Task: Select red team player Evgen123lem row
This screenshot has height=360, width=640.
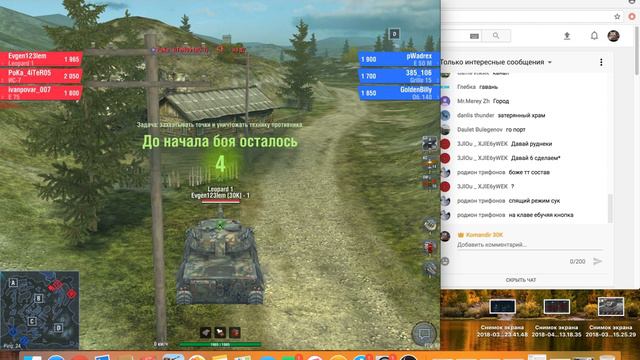Action: click(x=41, y=59)
